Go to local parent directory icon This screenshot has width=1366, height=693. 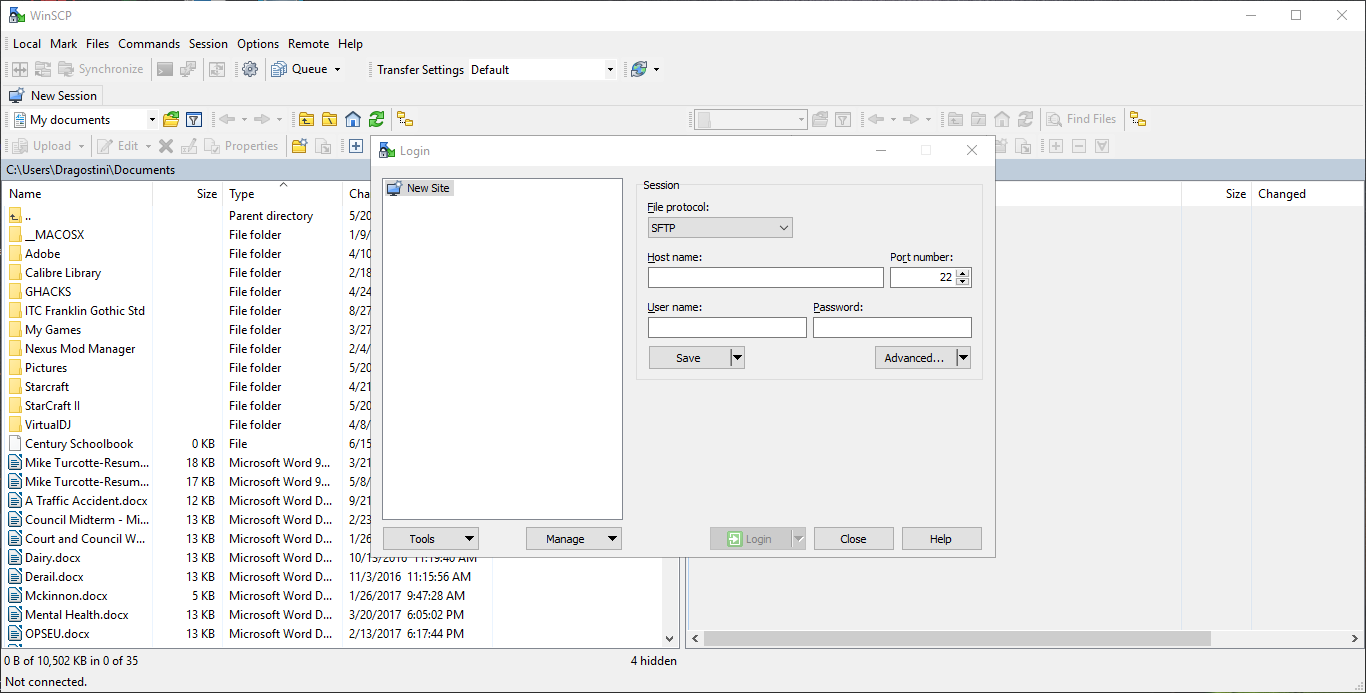[x=306, y=119]
